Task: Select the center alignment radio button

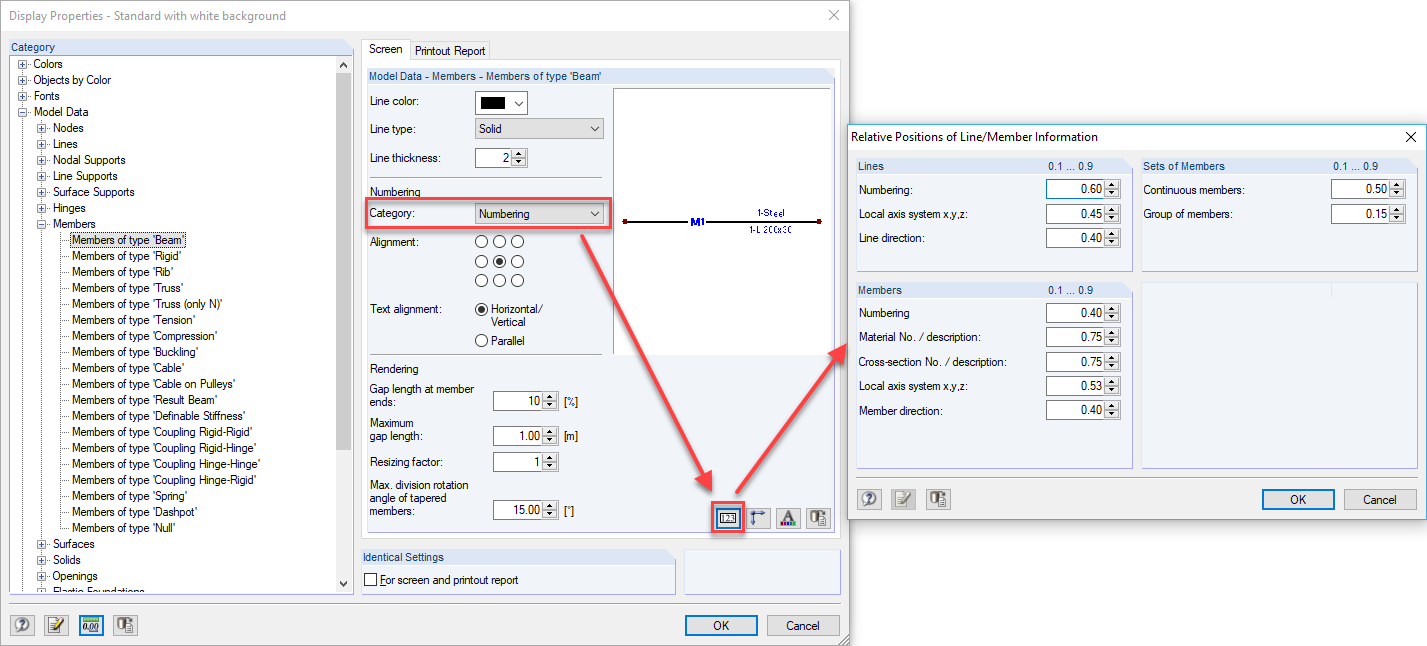Action: point(500,261)
